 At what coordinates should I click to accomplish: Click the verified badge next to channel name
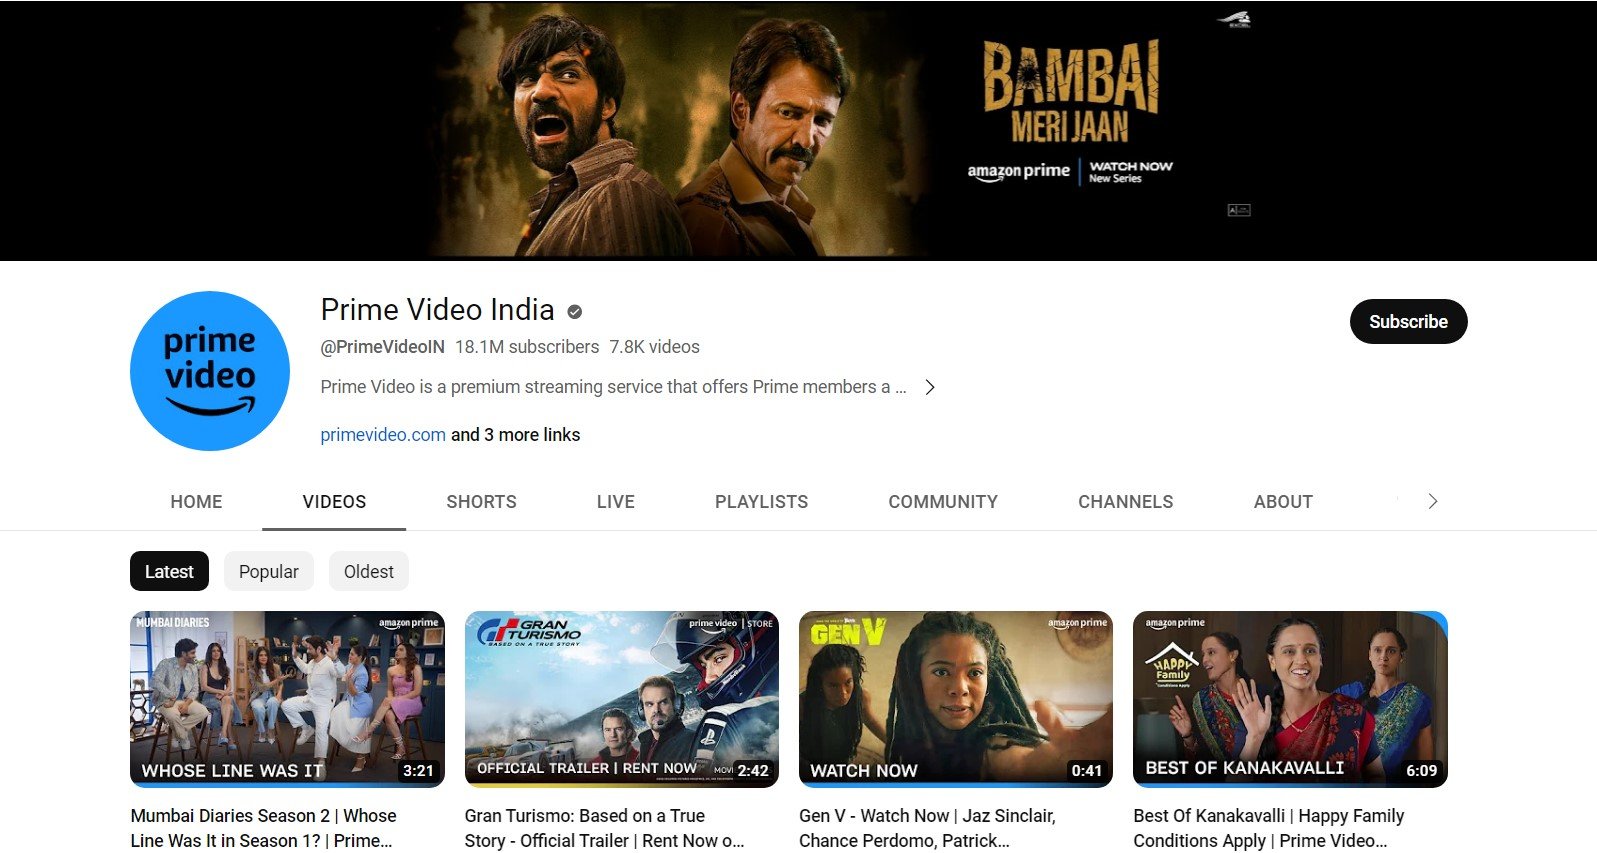click(x=575, y=312)
